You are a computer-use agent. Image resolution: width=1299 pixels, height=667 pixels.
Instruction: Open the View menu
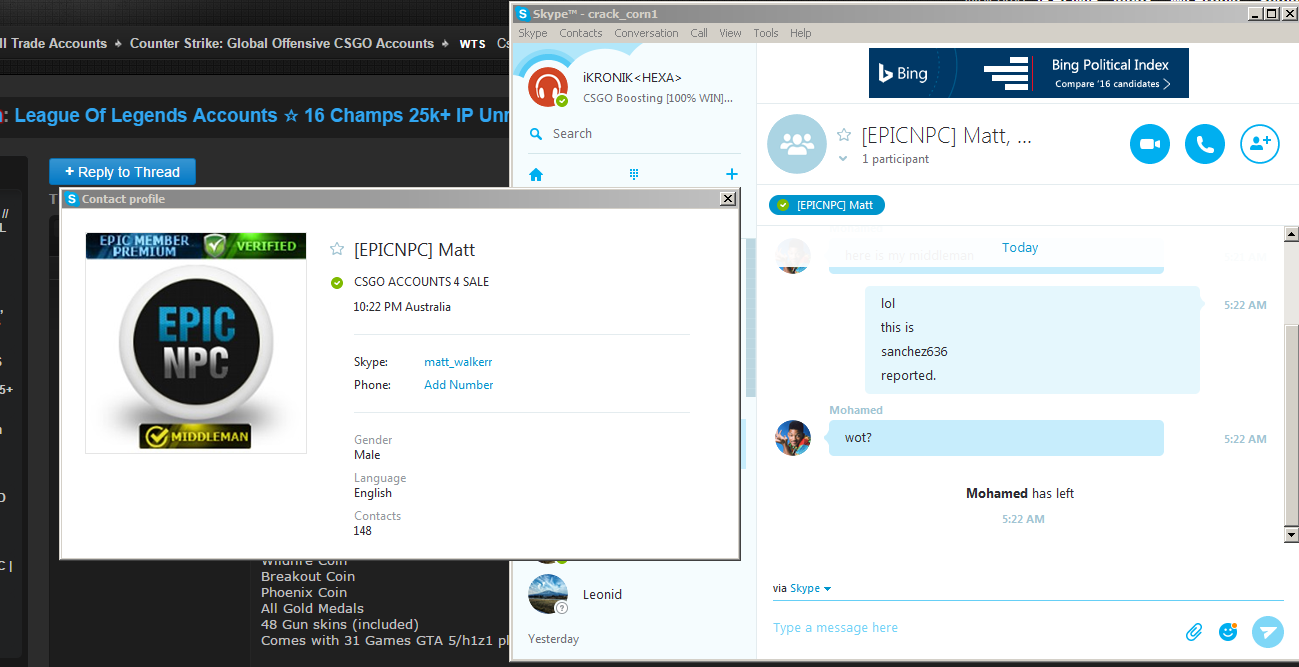731,33
